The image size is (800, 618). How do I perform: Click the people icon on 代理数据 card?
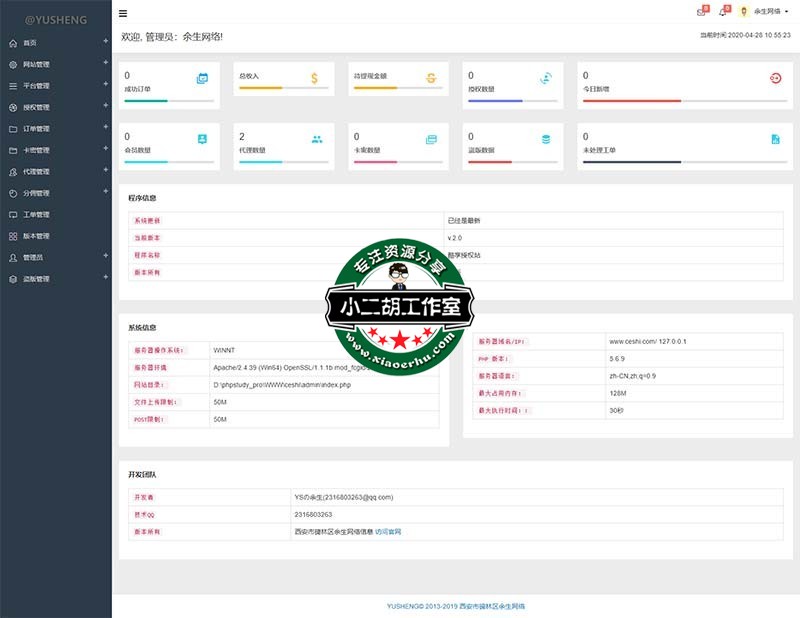click(x=317, y=139)
